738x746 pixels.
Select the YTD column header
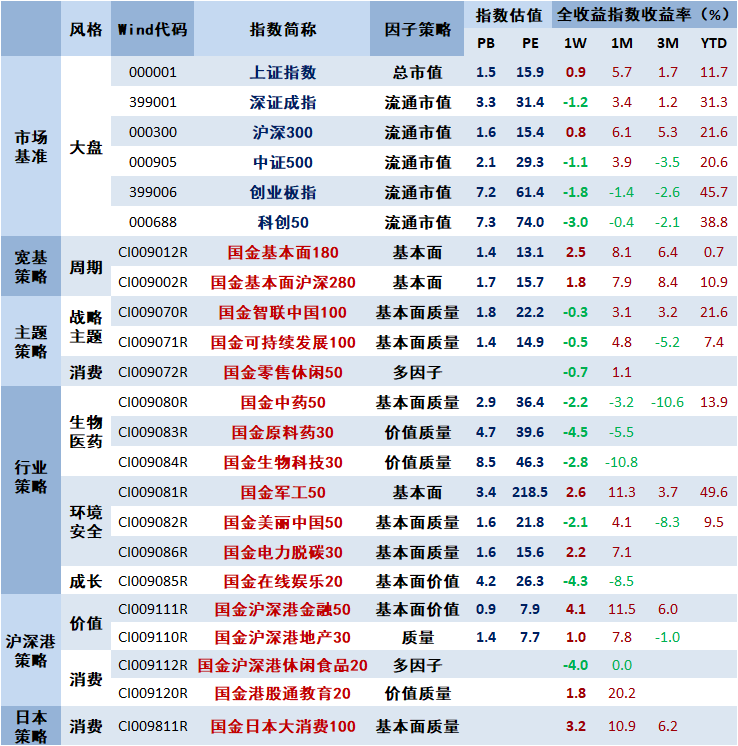click(x=714, y=43)
